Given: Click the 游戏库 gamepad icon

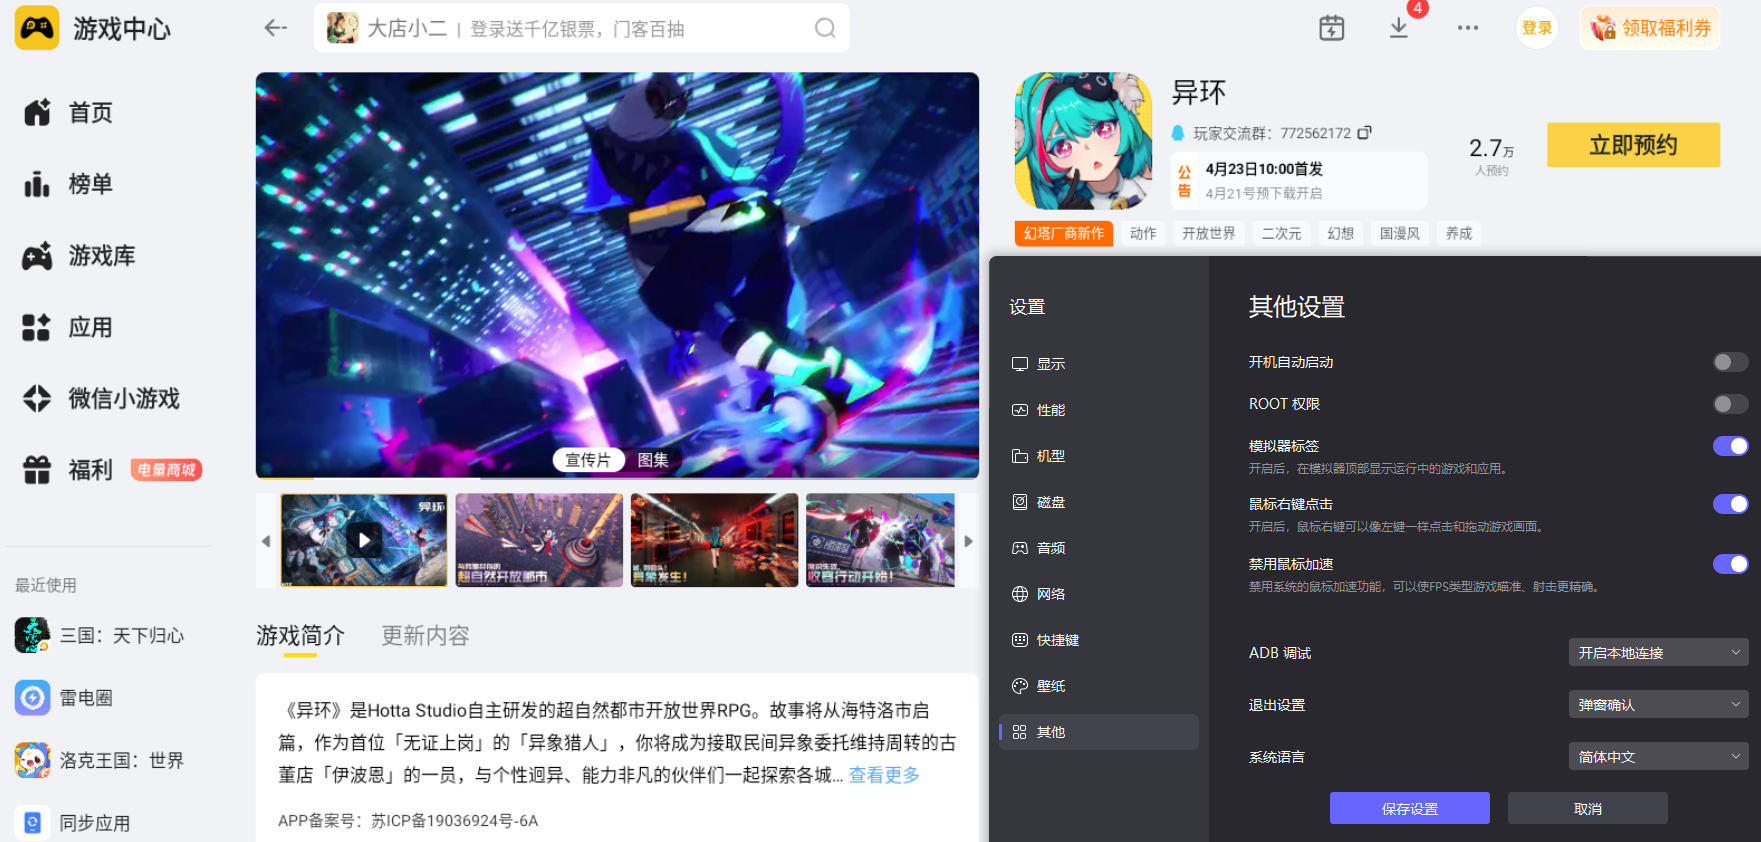Looking at the screenshot, I should coord(37,256).
